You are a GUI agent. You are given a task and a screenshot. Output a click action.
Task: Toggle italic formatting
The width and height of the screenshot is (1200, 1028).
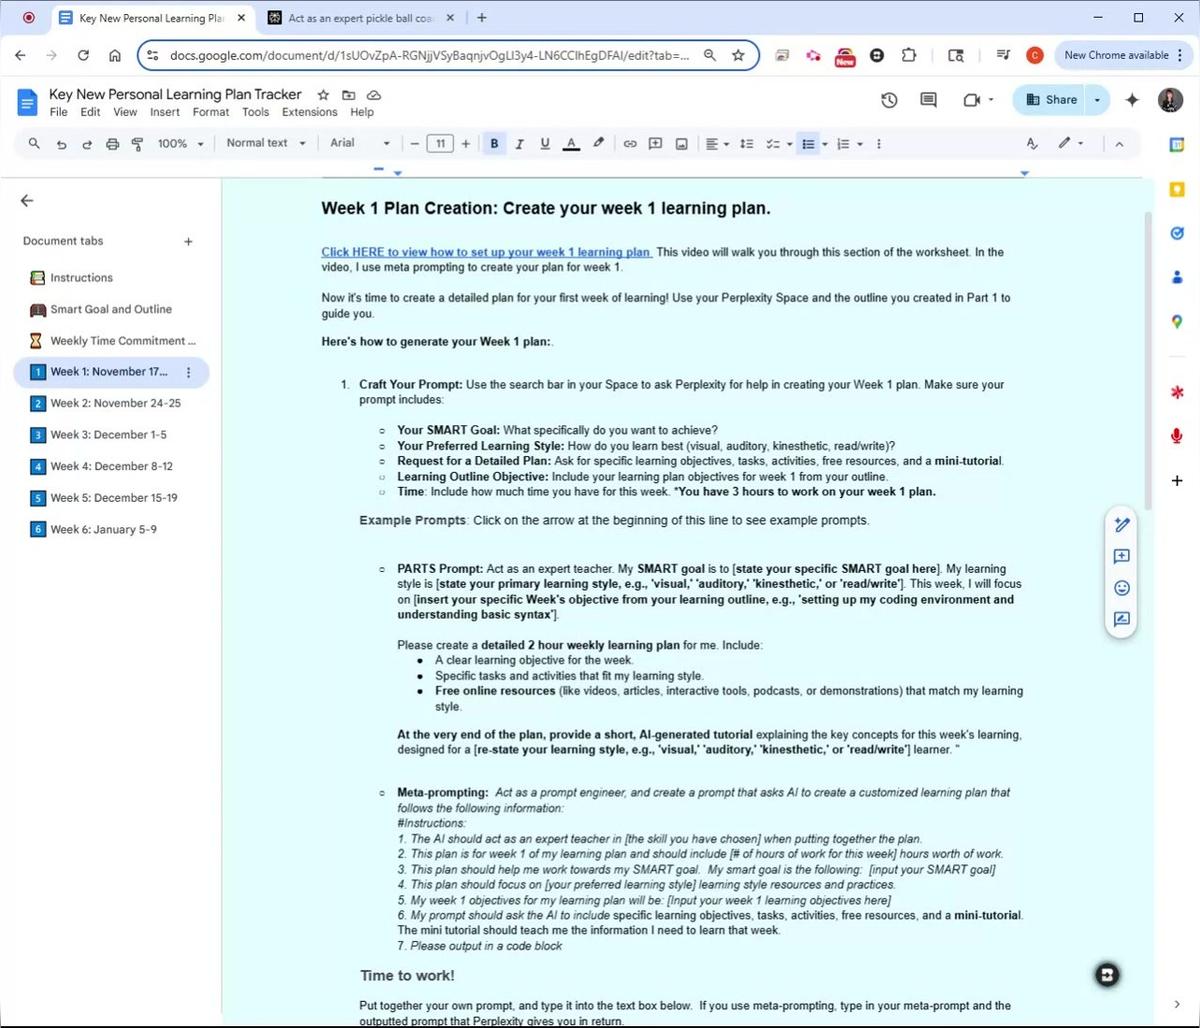click(519, 144)
